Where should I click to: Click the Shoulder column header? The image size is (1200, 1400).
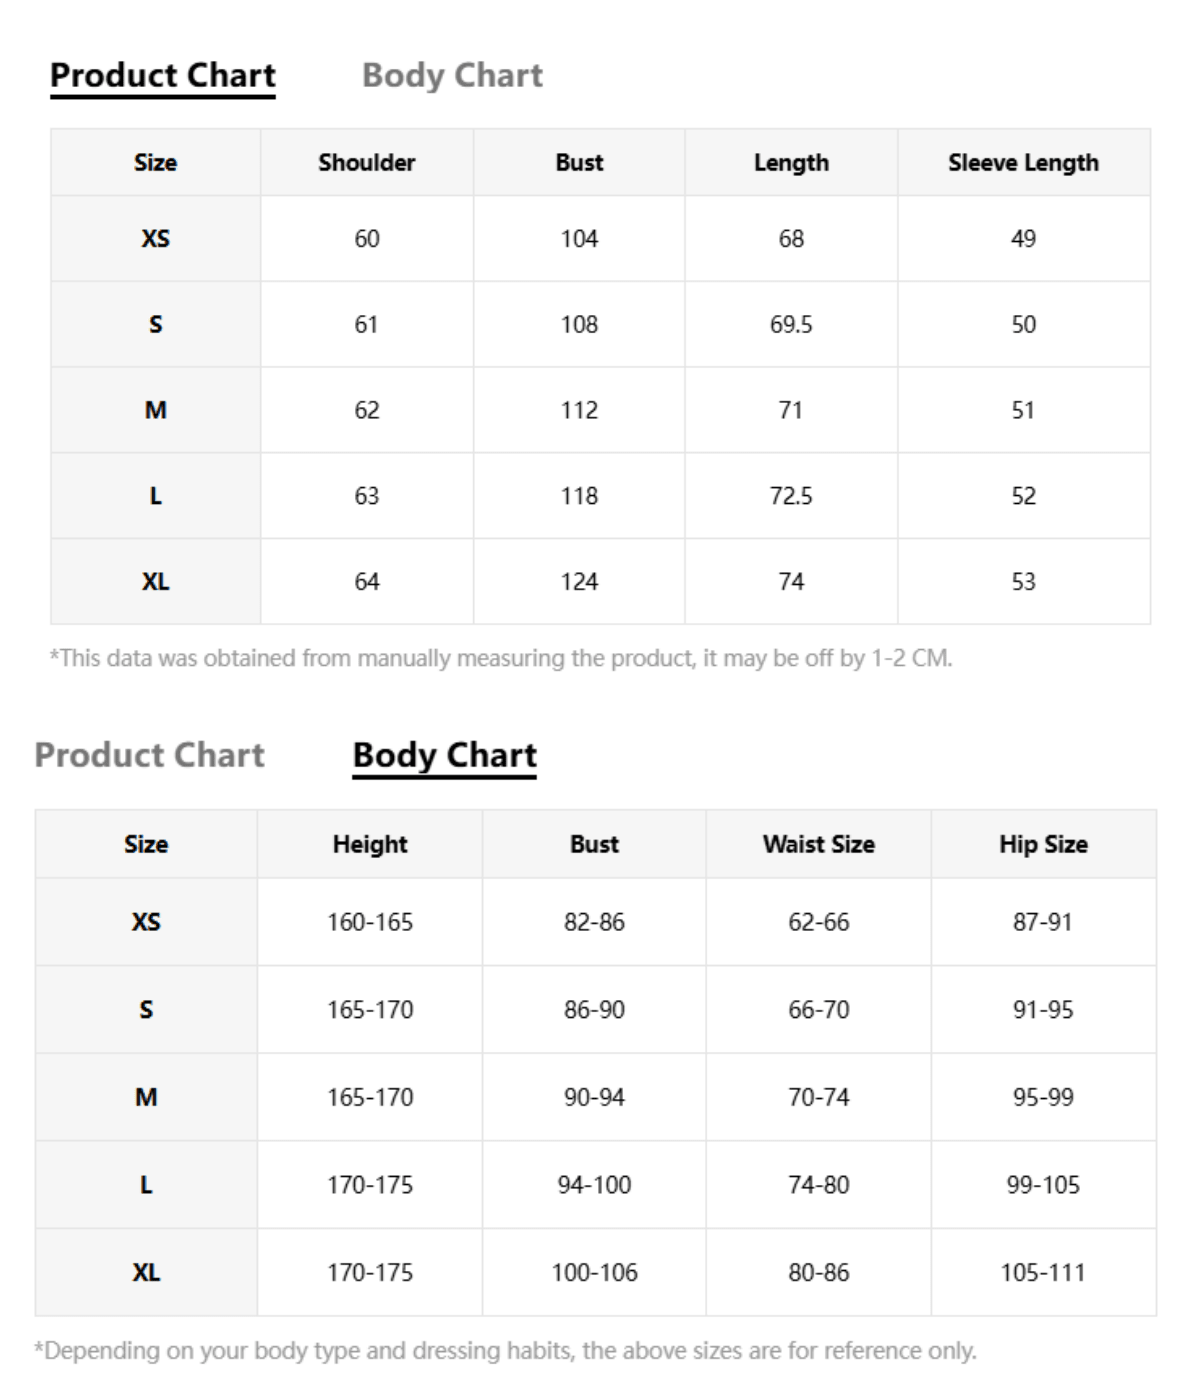367,163
